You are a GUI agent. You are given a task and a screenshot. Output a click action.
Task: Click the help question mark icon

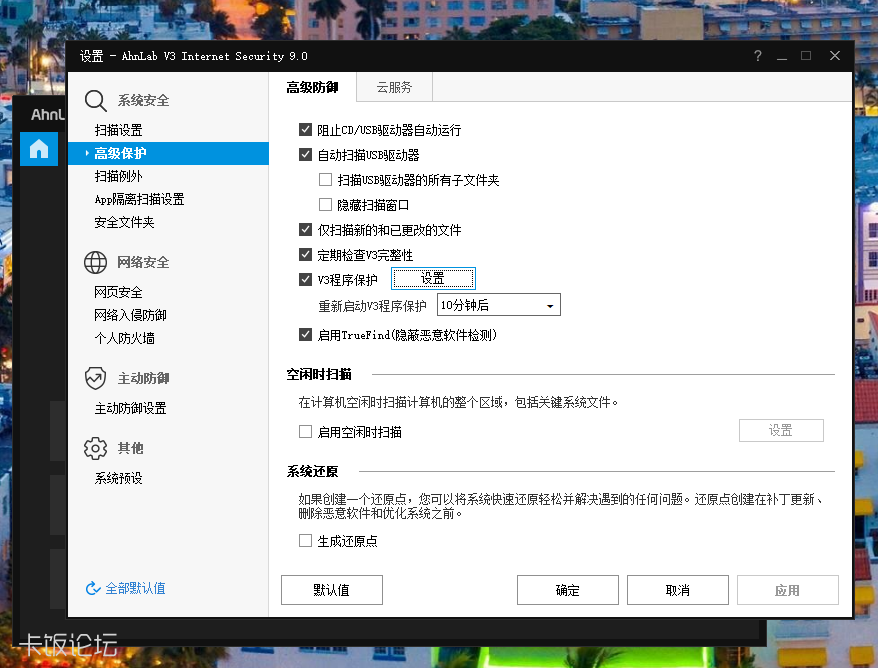pos(757,56)
